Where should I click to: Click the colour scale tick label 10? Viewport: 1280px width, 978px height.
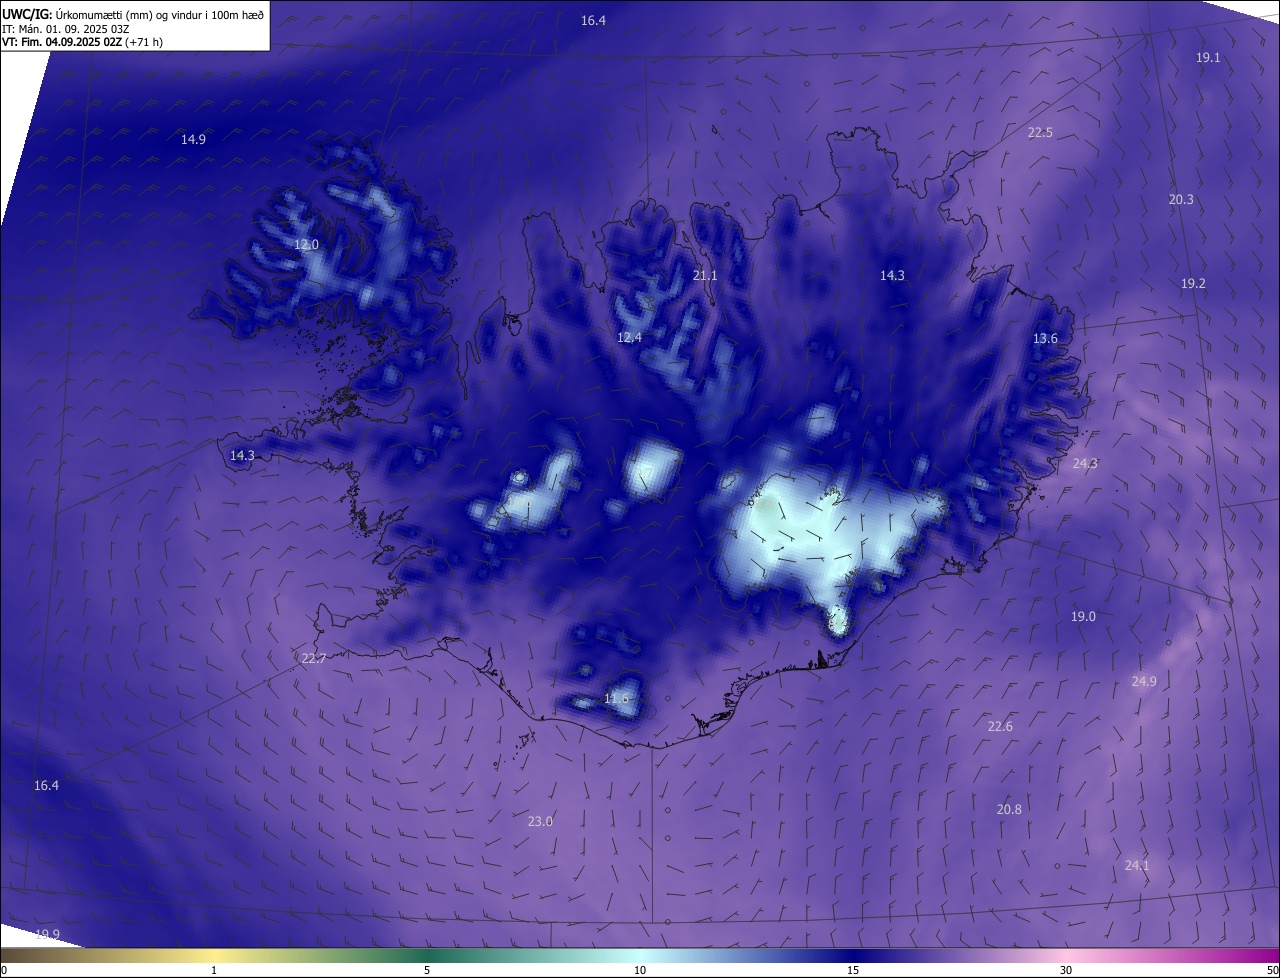[x=640, y=971]
